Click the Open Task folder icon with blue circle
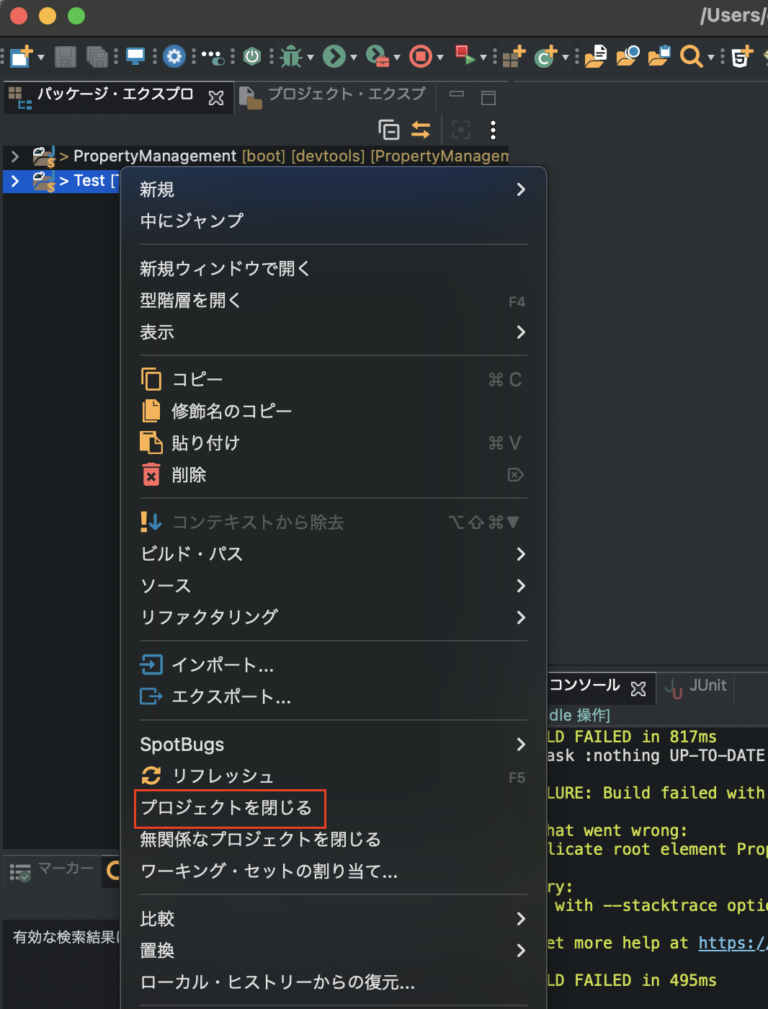Screen dimensions: 768x1009 point(628,57)
